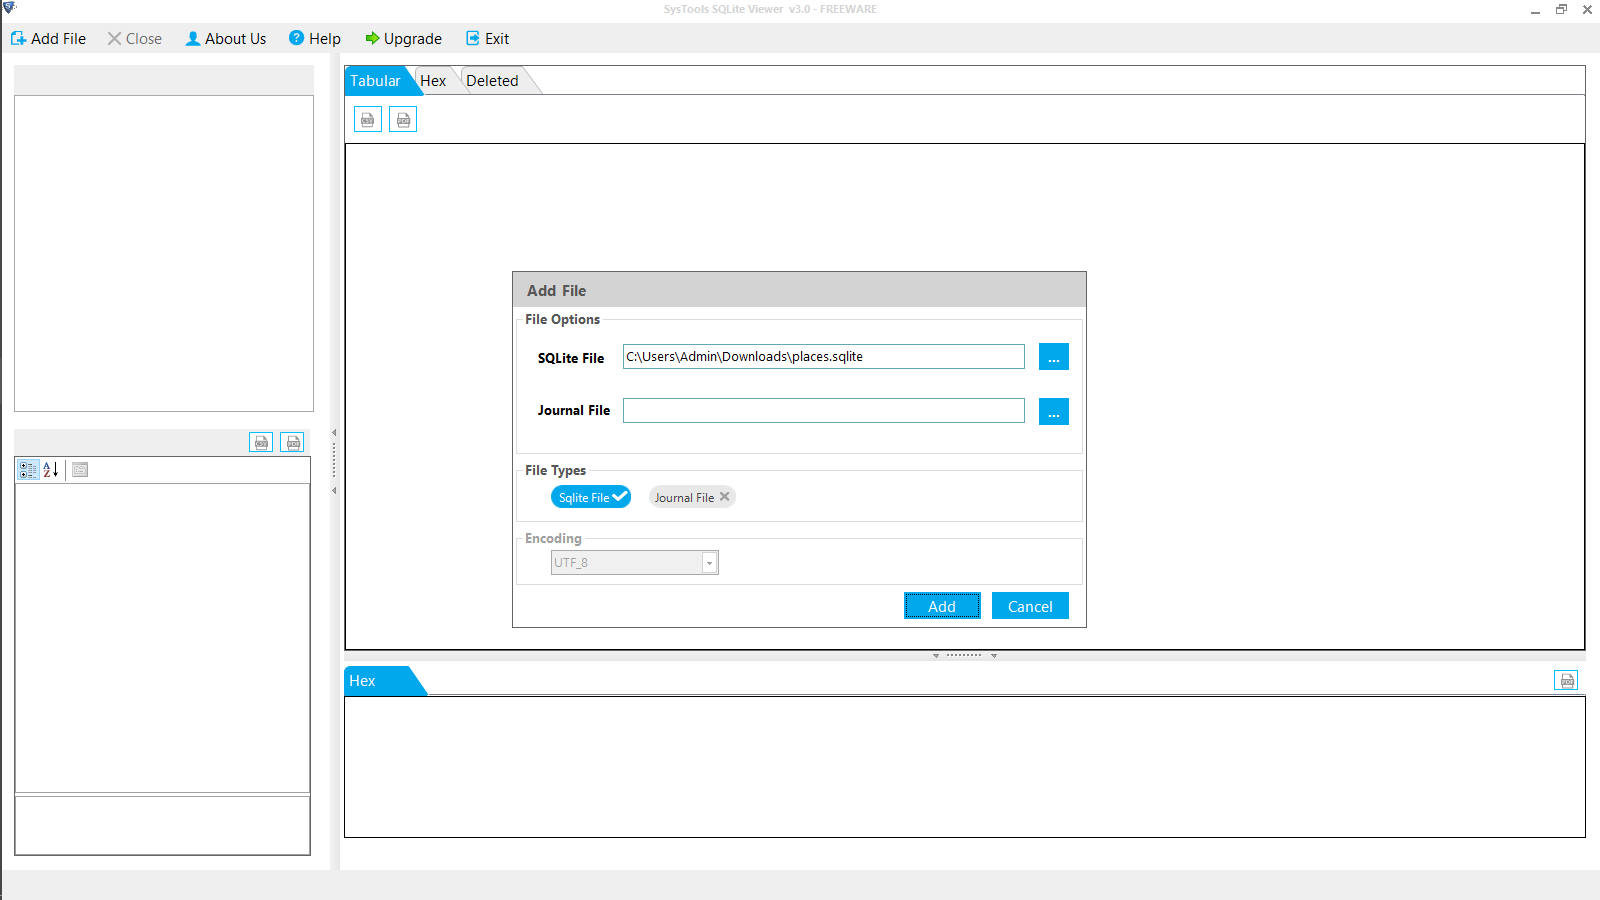Export properties panel to CSV icon
1600x900 pixels.
[x=261, y=442]
